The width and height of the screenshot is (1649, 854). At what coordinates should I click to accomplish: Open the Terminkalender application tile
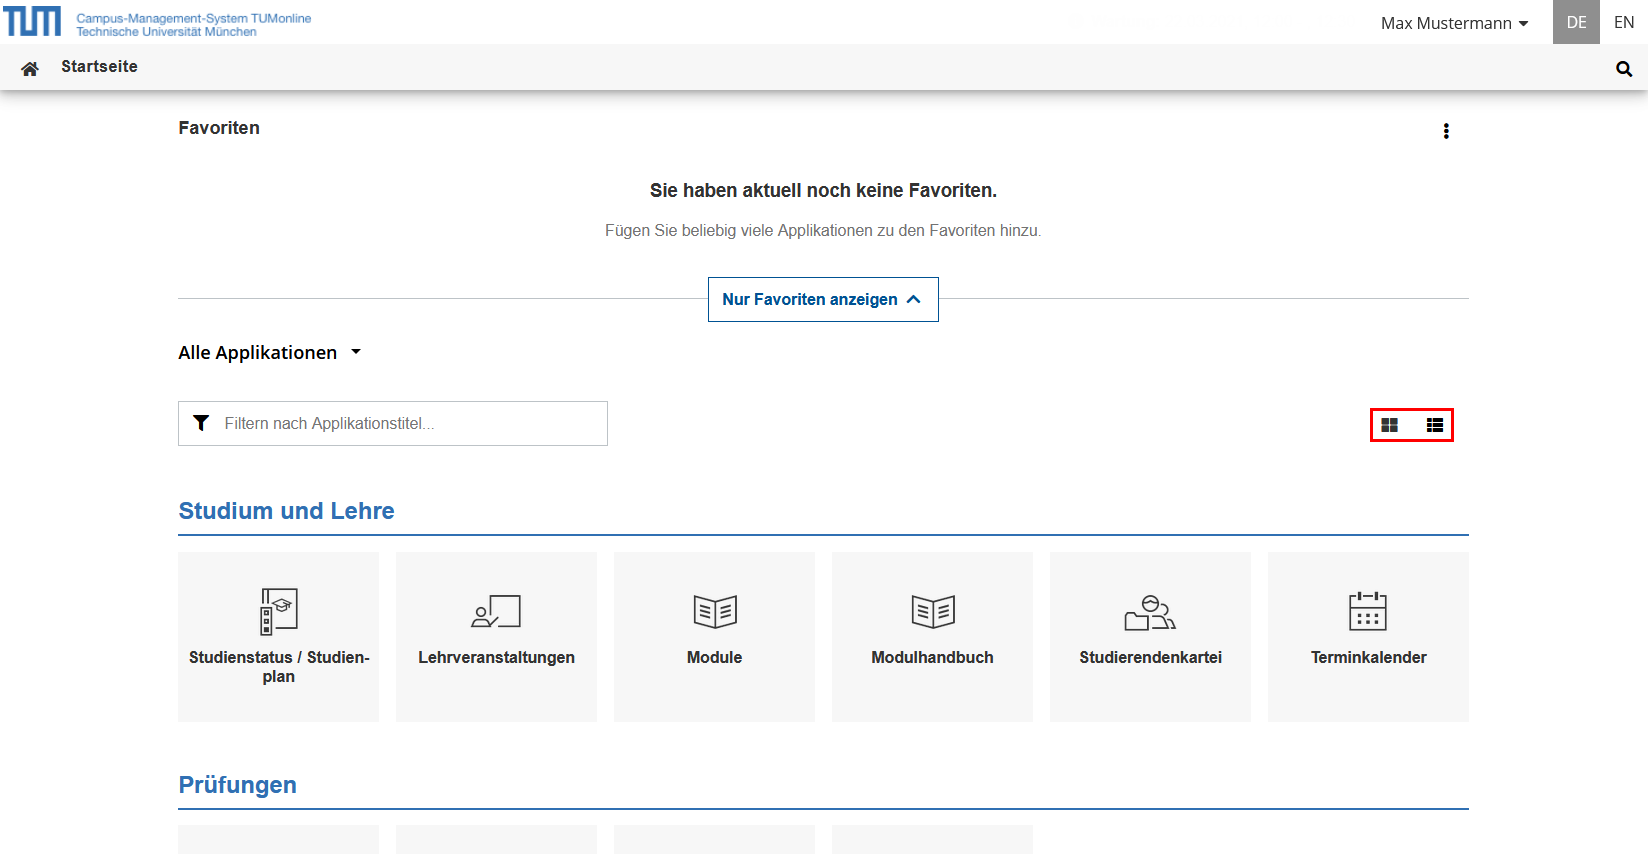click(1368, 636)
